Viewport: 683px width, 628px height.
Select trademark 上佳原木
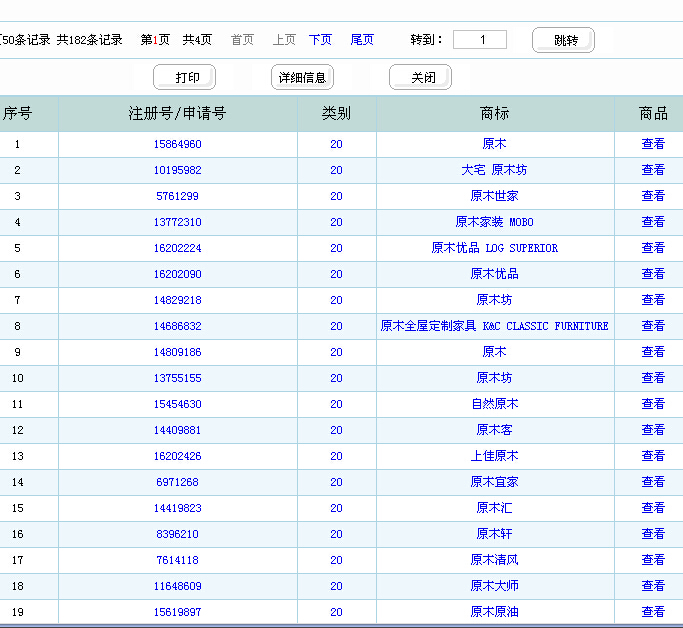(x=494, y=456)
